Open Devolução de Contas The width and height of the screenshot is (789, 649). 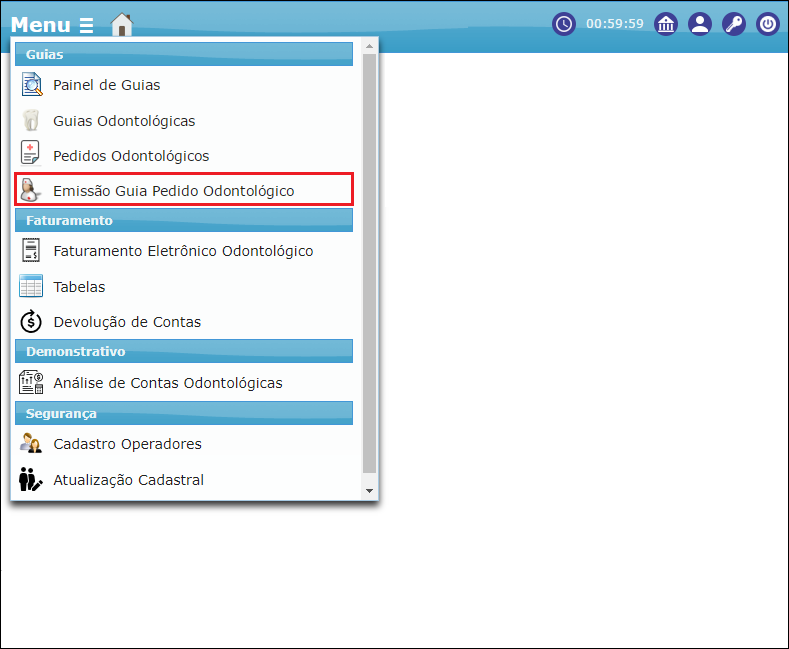[127, 322]
